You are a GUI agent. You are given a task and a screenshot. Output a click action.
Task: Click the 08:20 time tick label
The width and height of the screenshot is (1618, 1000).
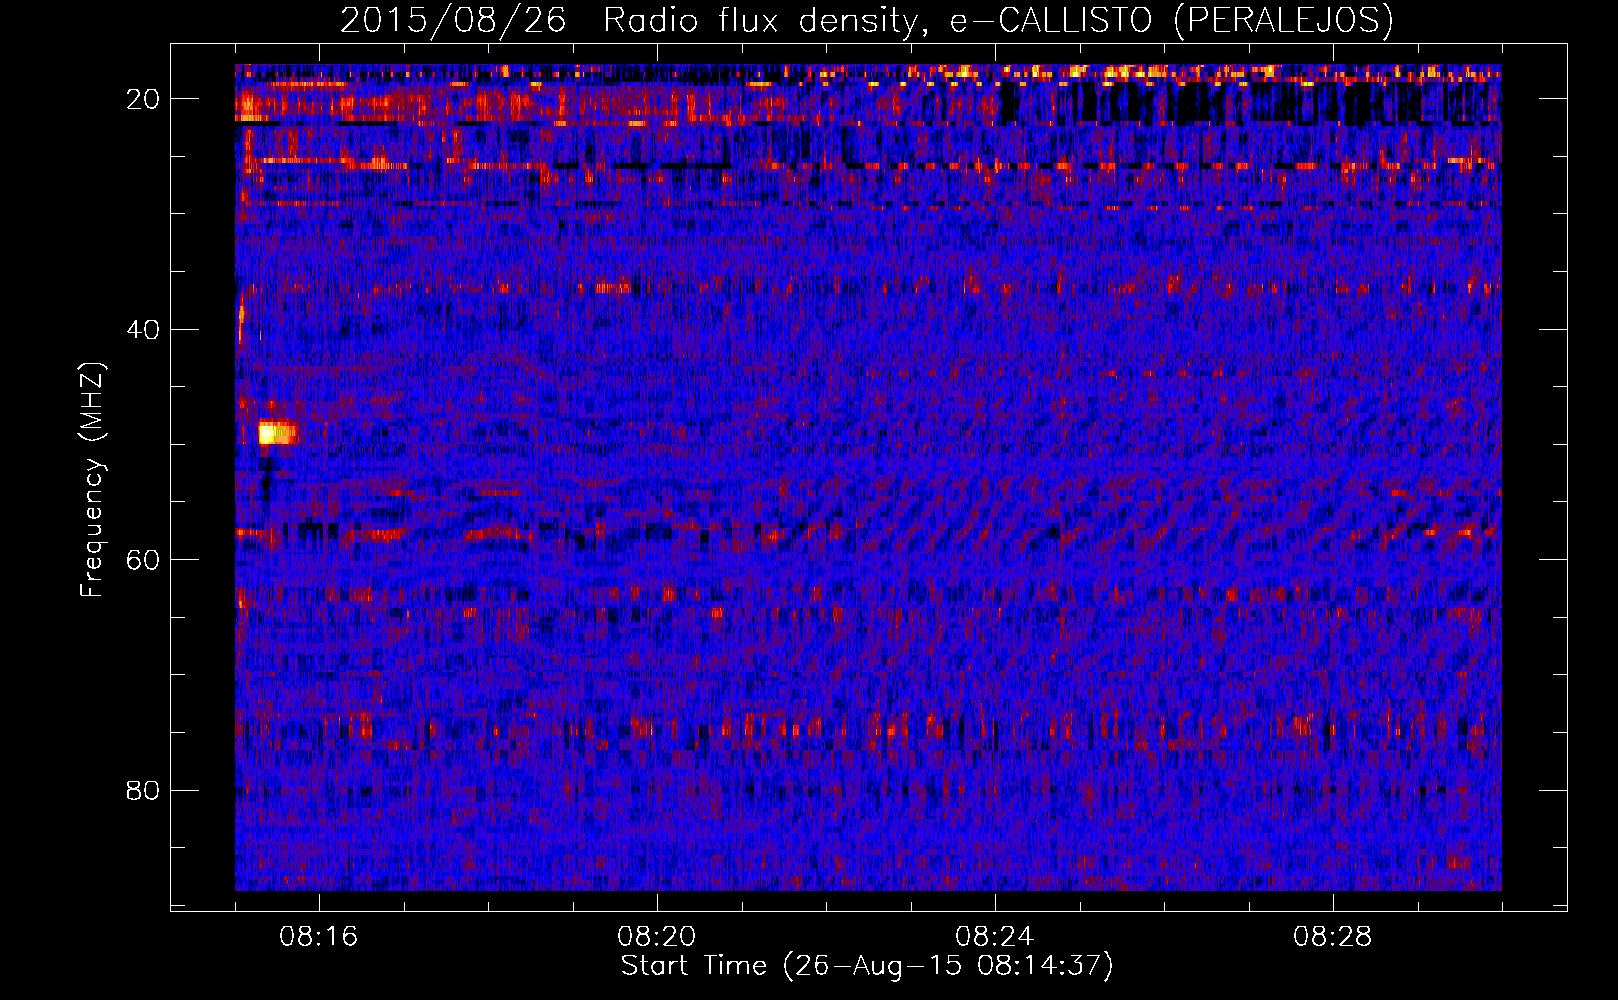[x=656, y=937]
